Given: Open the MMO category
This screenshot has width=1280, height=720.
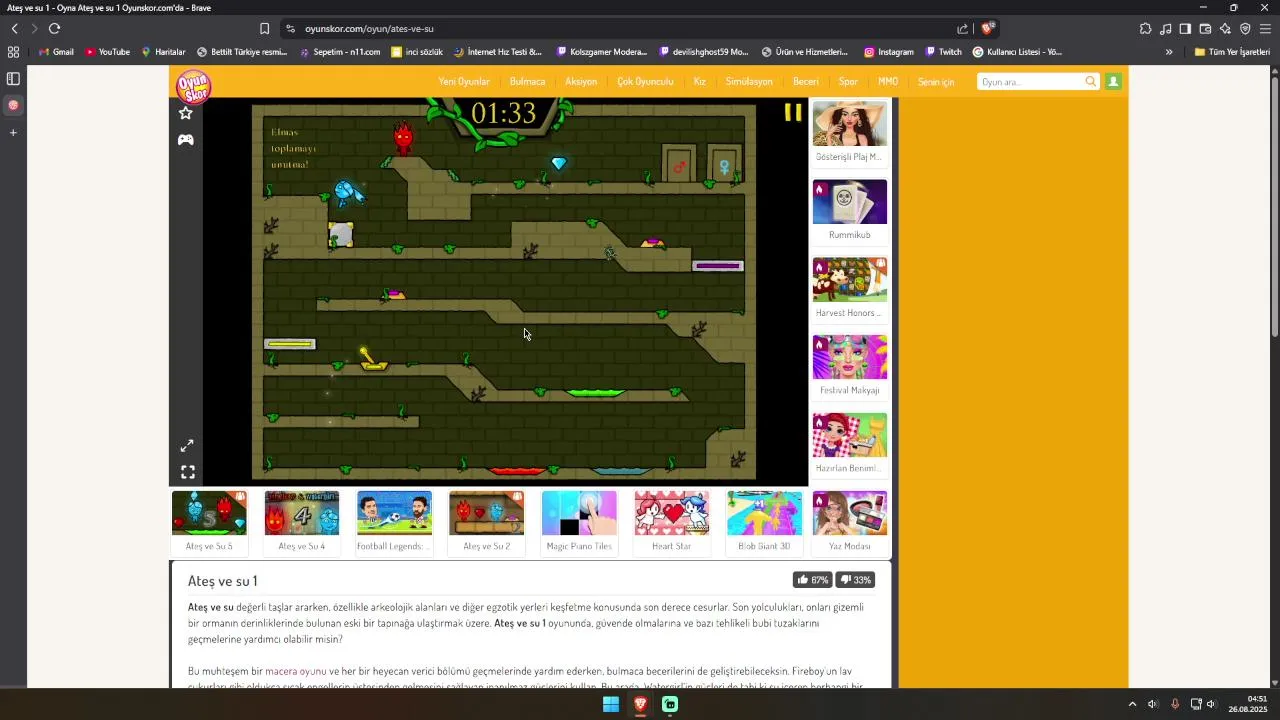Looking at the screenshot, I should coord(888,82).
